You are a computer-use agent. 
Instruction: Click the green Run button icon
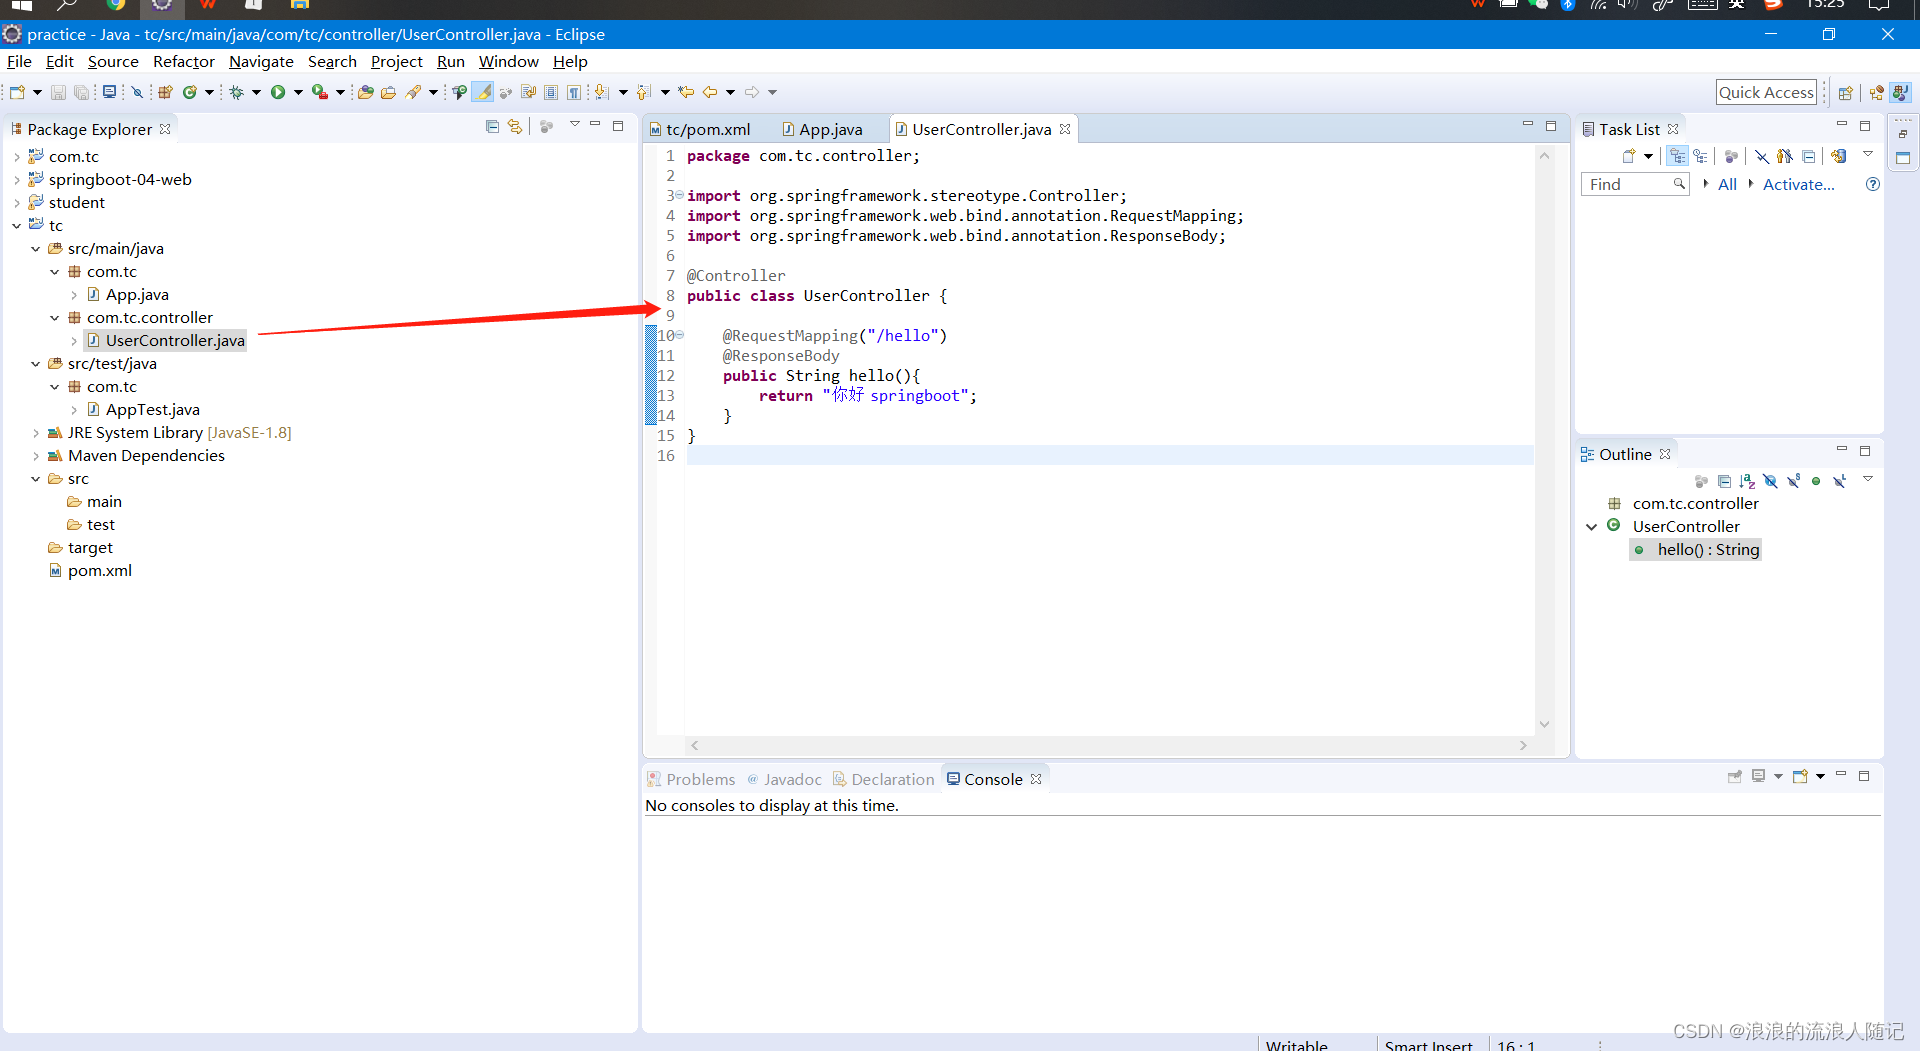pyautogui.click(x=278, y=92)
